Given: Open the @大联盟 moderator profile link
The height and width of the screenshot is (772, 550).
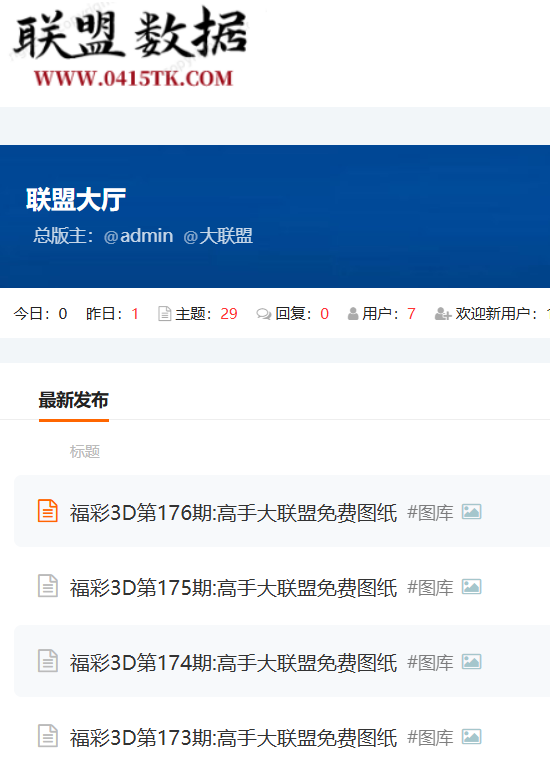Looking at the screenshot, I should [218, 236].
